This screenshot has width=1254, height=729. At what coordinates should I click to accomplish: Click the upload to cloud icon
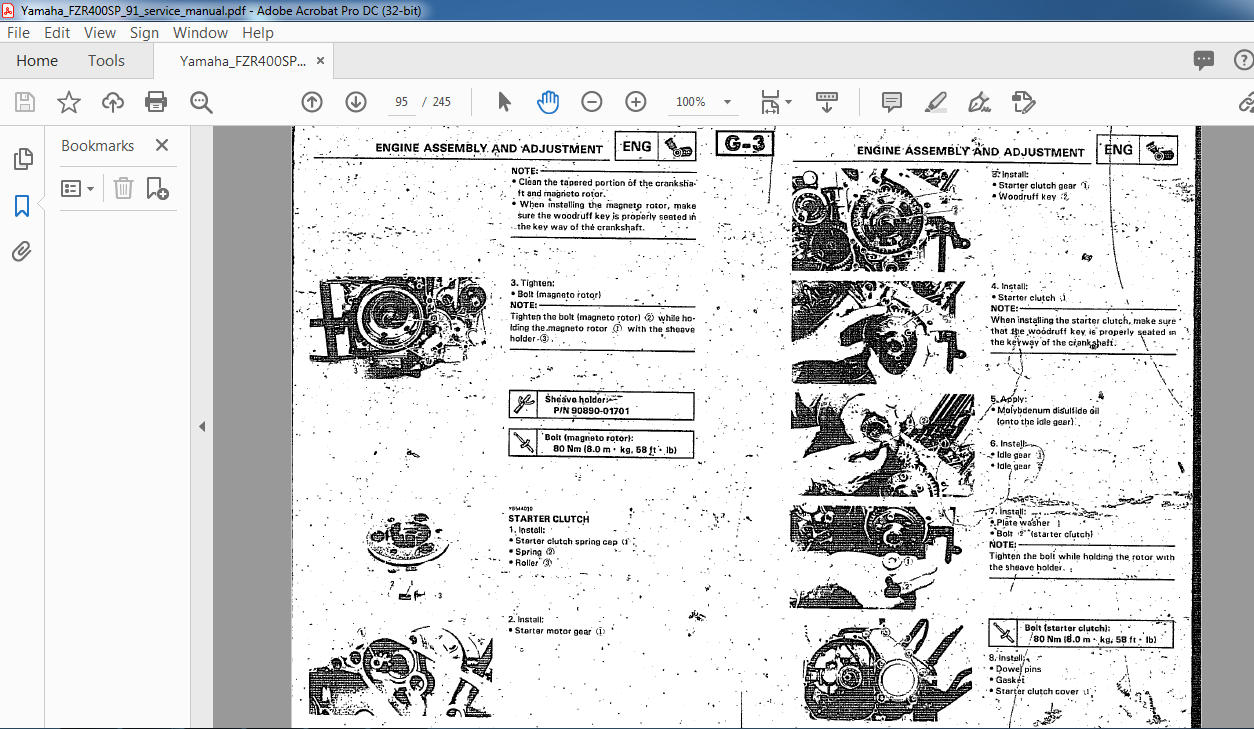pyautogui.click(x=113, y=102)
